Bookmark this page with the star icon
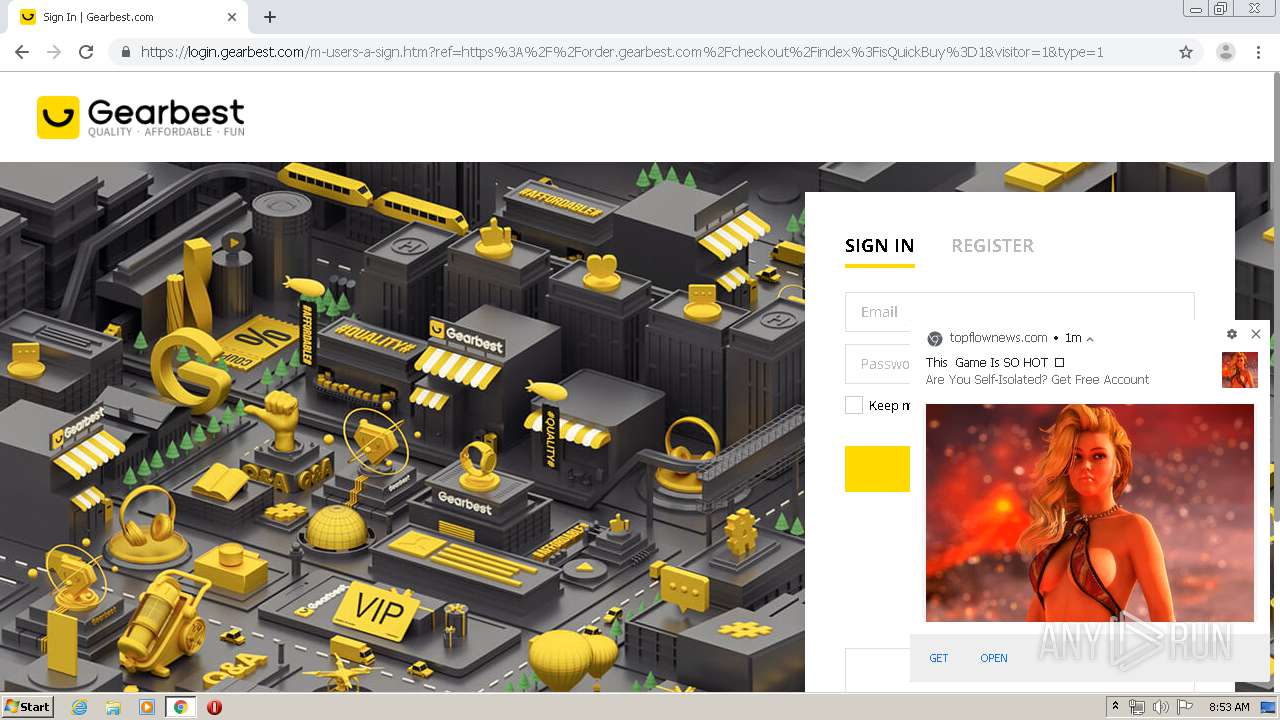1280x720 pixels. 1186,52
